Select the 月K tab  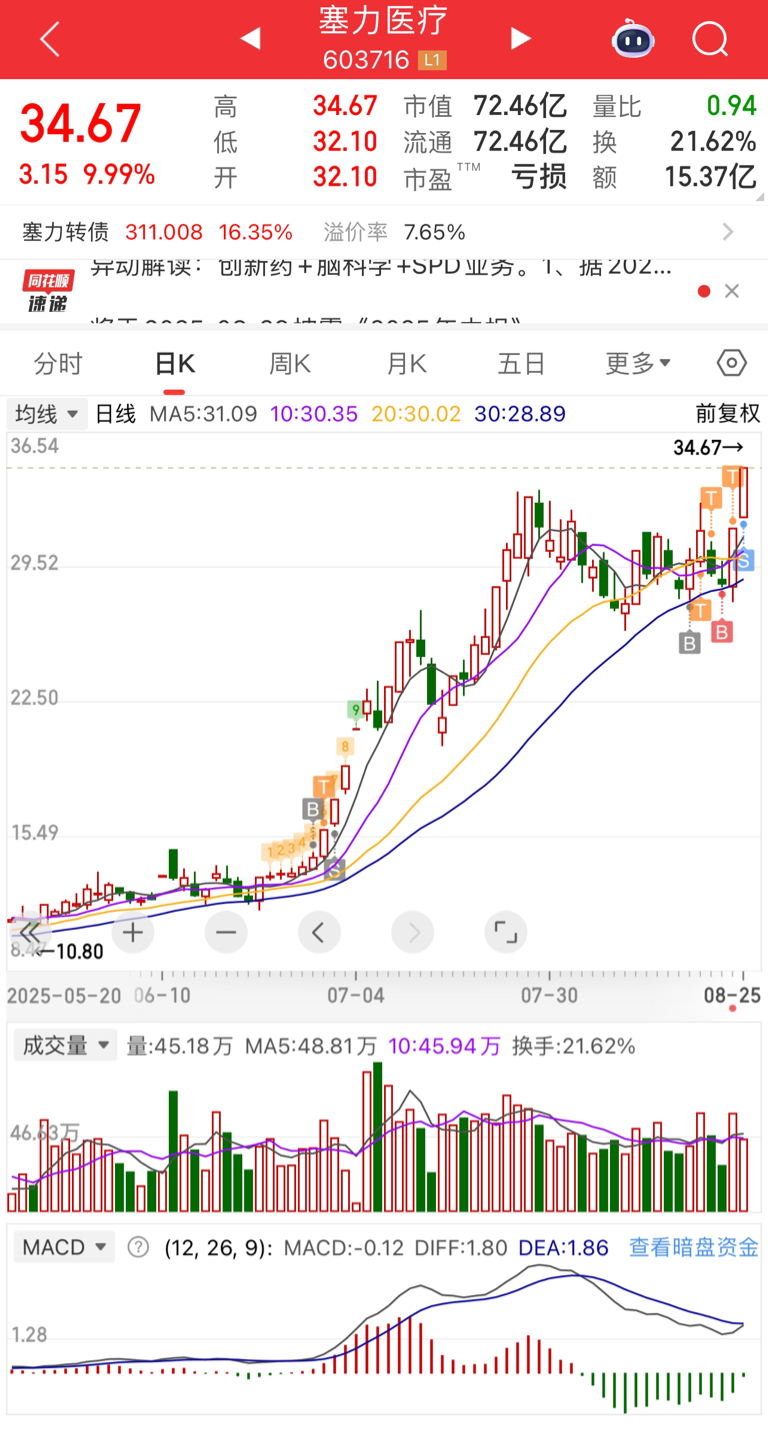click(406, 363)
